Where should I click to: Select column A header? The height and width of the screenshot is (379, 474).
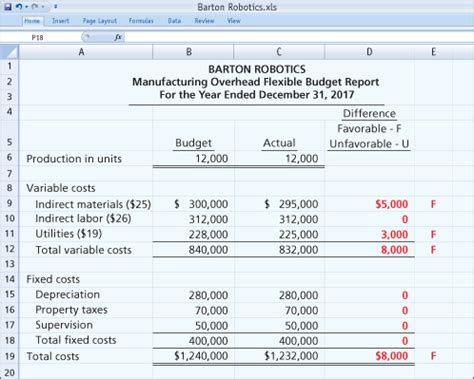coord(86,52)
